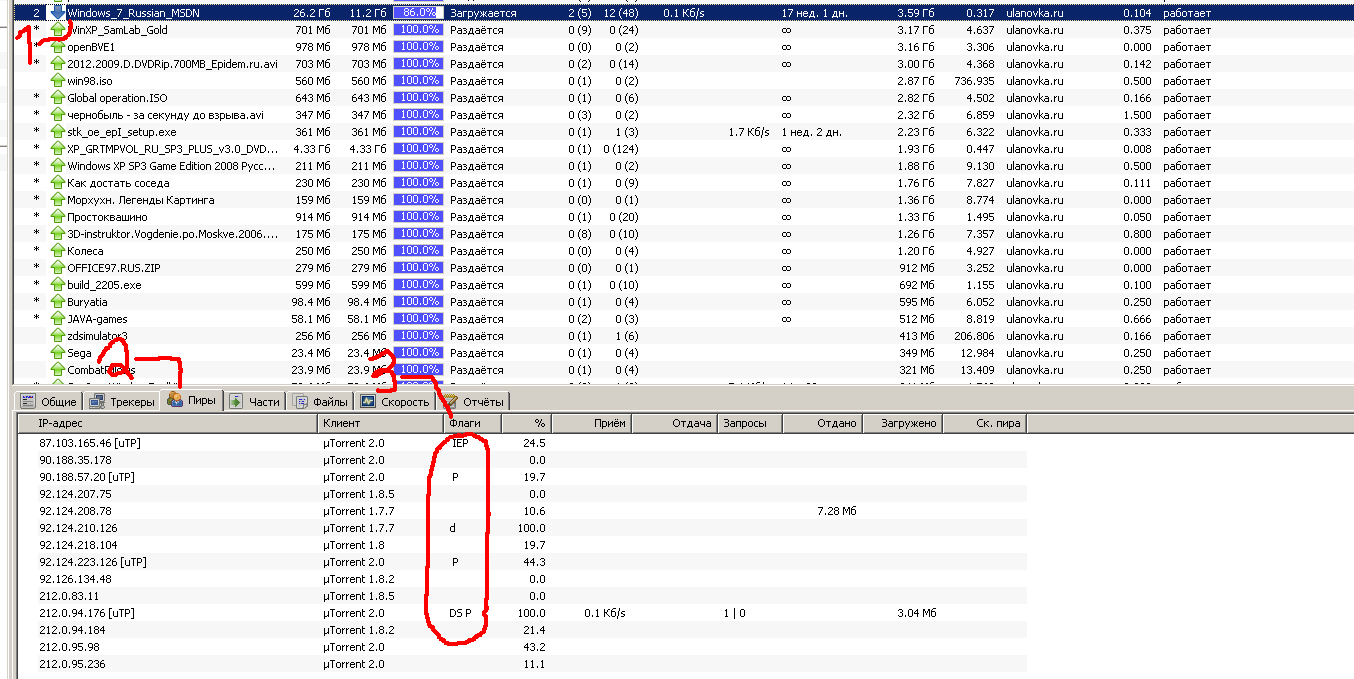Click the green arrow icon beside JAVA-games
The width and height of the screenshot is (1354, 679).
tap(57, 319)
